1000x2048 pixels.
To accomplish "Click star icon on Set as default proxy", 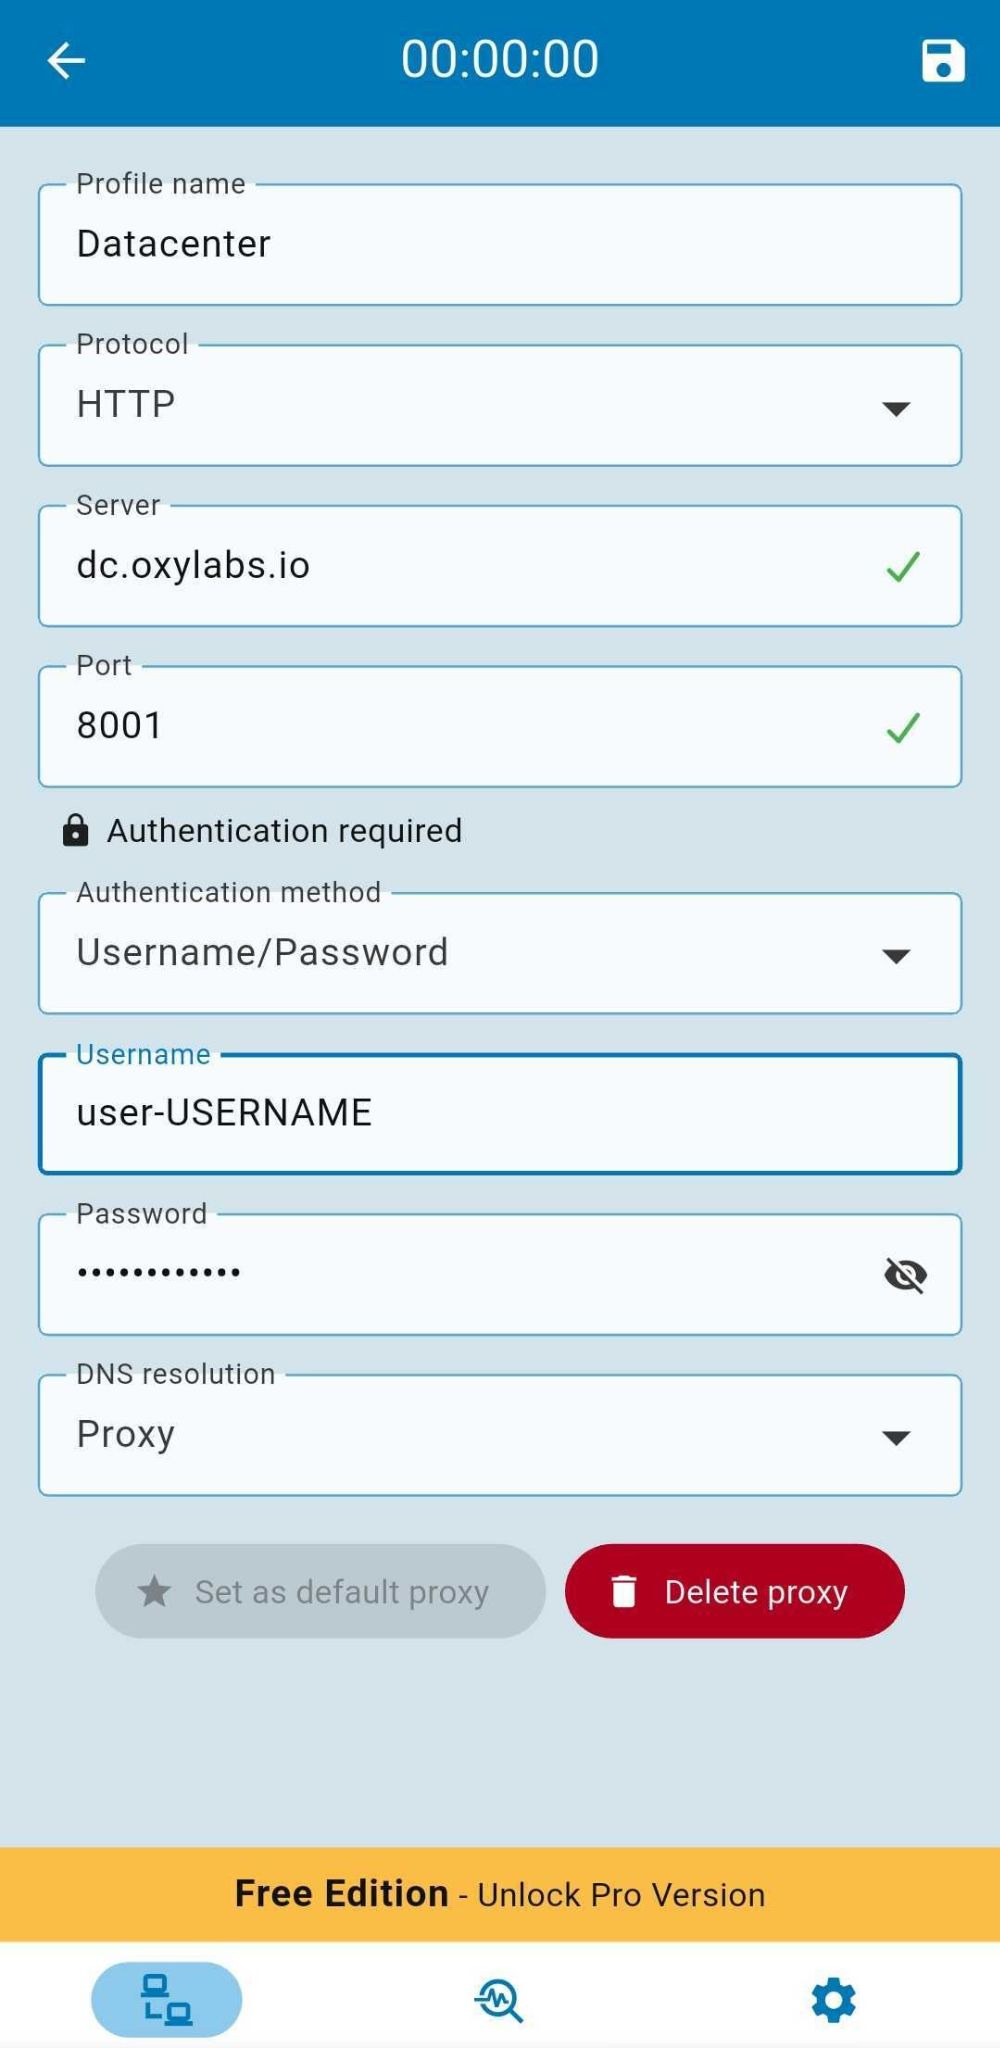I will [154, 1590].
